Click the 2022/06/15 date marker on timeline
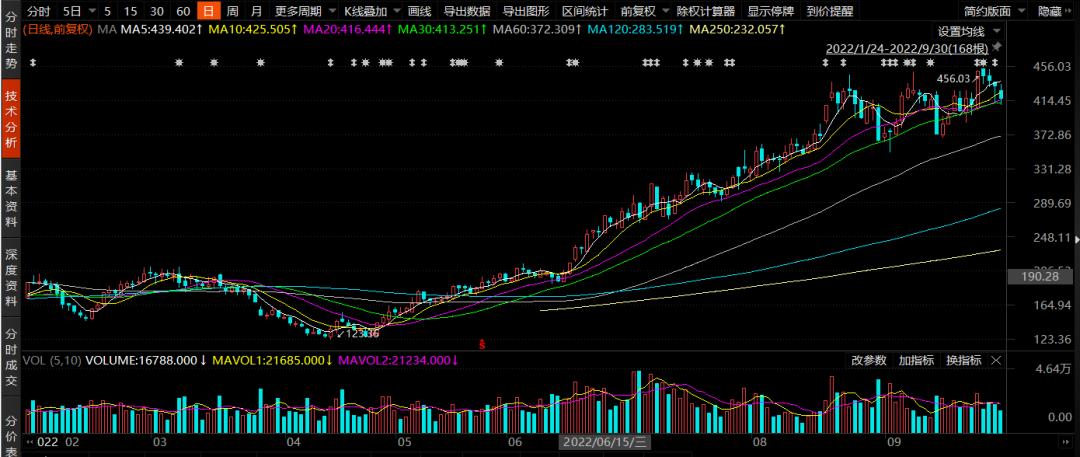This screenshot has height=457, width=1080. tap(603, 440)
